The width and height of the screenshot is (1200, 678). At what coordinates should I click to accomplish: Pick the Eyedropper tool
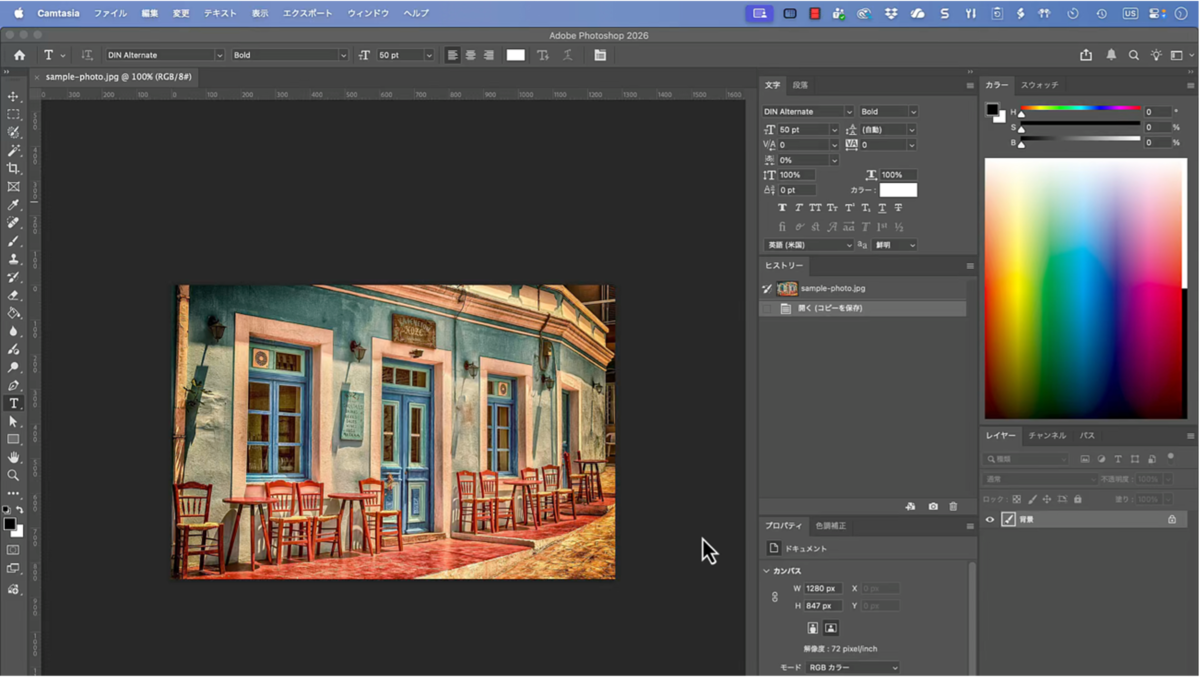[13, 204]
